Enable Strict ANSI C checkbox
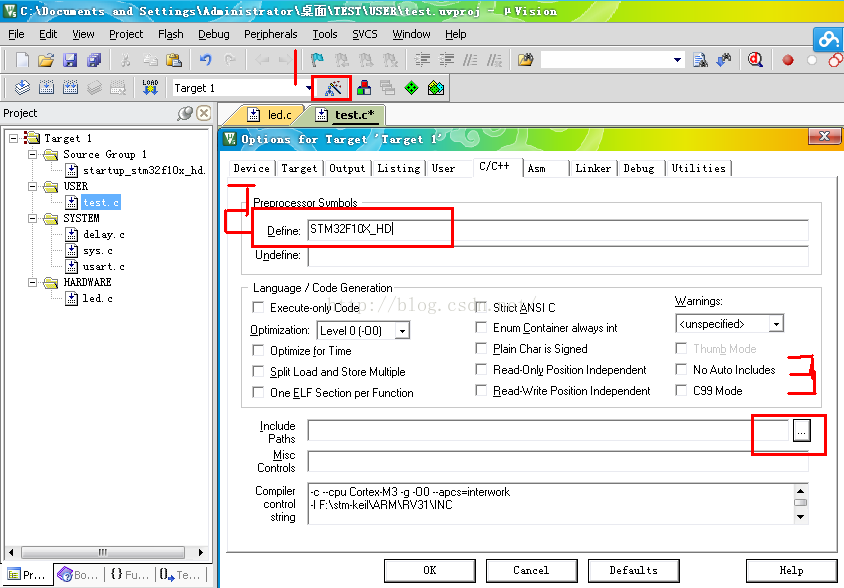 [x=481, y=307]
